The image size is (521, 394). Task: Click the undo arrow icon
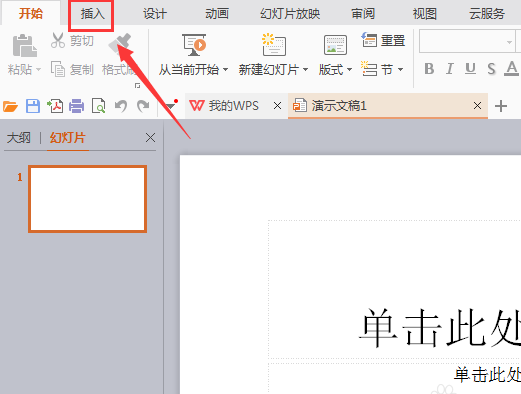click(x=121, y=106)
